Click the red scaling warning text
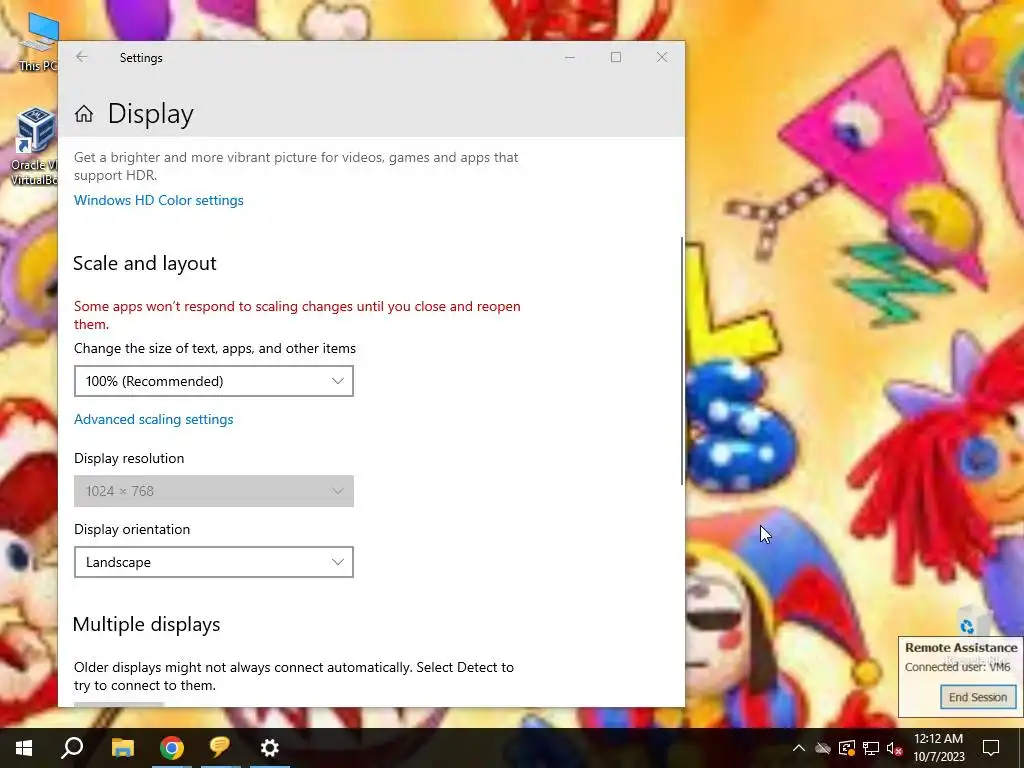This screenshot has height=768, width=1024. coord(297,315)
